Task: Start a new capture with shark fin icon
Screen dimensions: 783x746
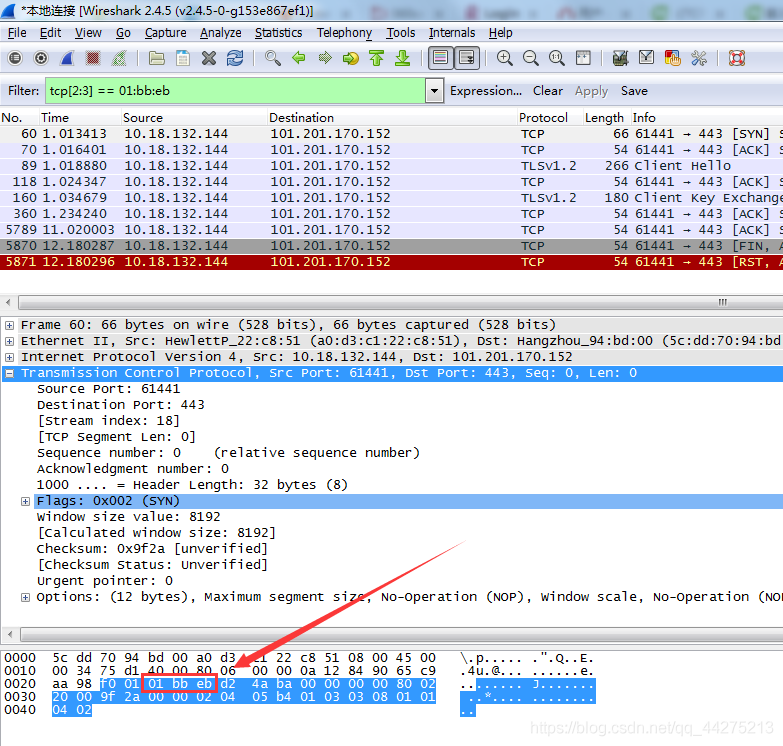Action: pos(67,58)
